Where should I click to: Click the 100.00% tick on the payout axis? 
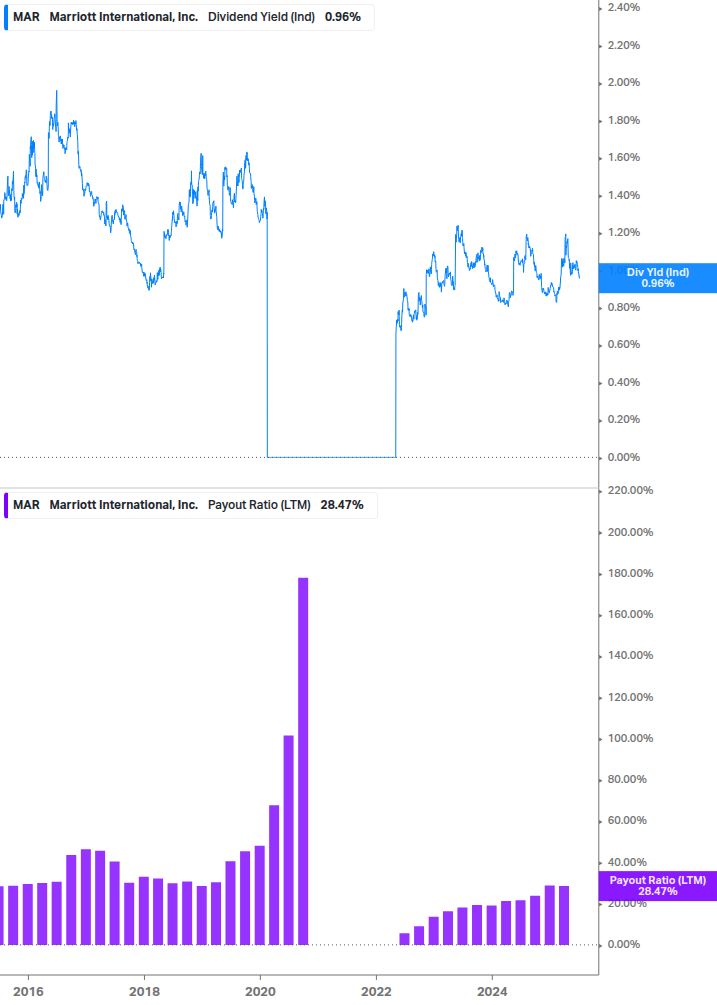pos(630,738)
